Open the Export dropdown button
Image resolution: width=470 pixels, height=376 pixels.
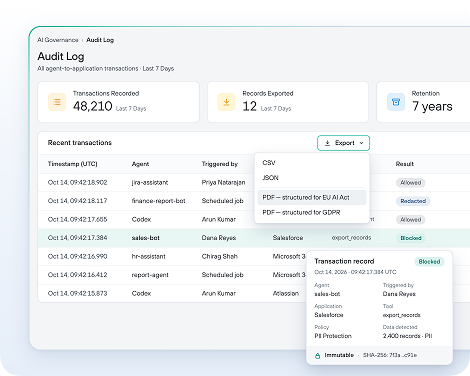pyautogui.click(x=343, y=143)
